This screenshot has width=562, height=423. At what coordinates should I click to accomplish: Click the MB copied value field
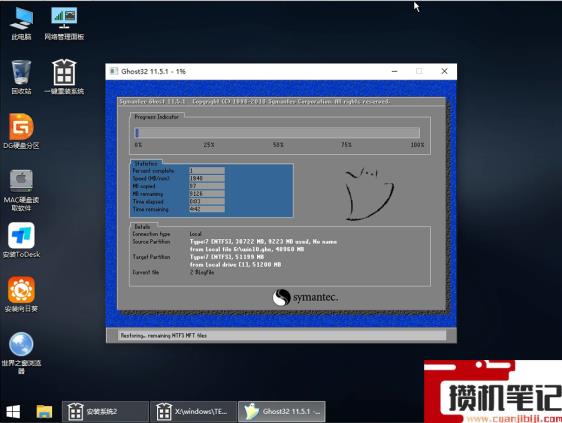tap(207, 186)
